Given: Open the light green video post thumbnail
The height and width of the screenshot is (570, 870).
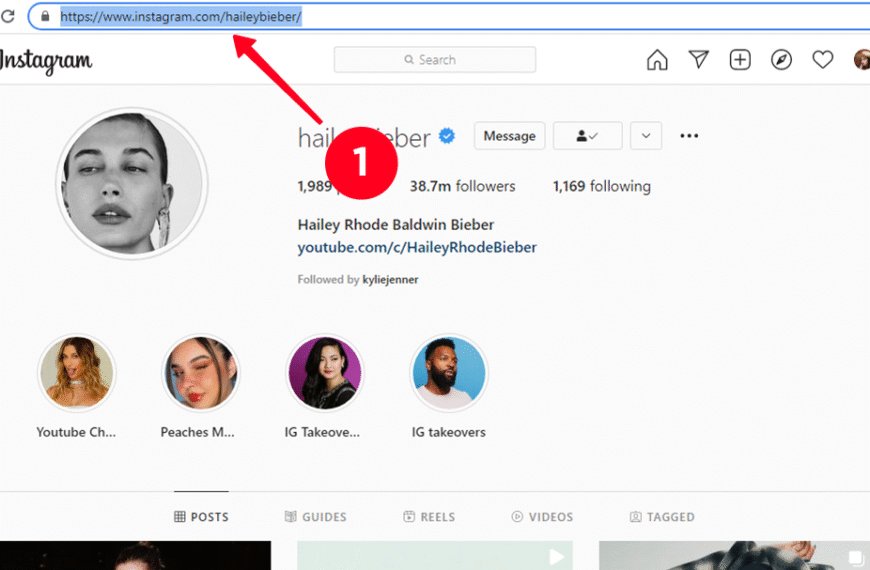Looking at the screenshot, I should 435,556.
